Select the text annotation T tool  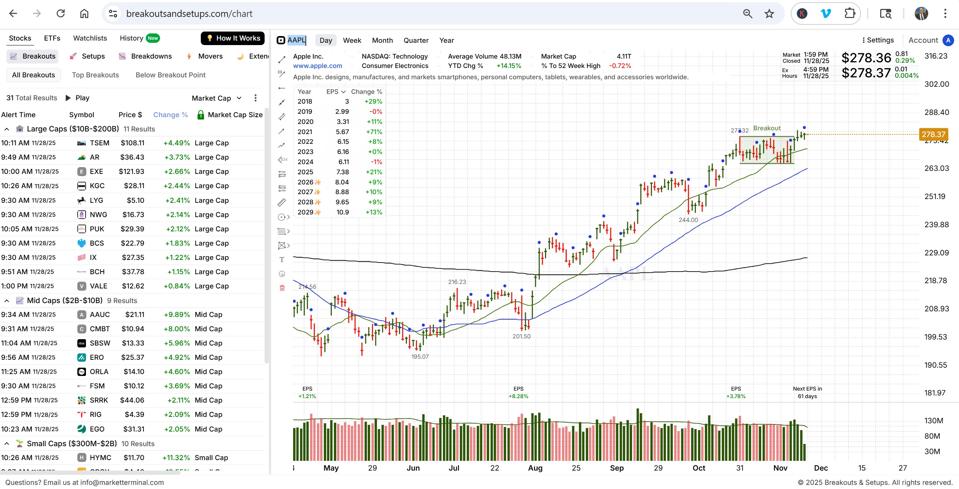click(281, 260)
